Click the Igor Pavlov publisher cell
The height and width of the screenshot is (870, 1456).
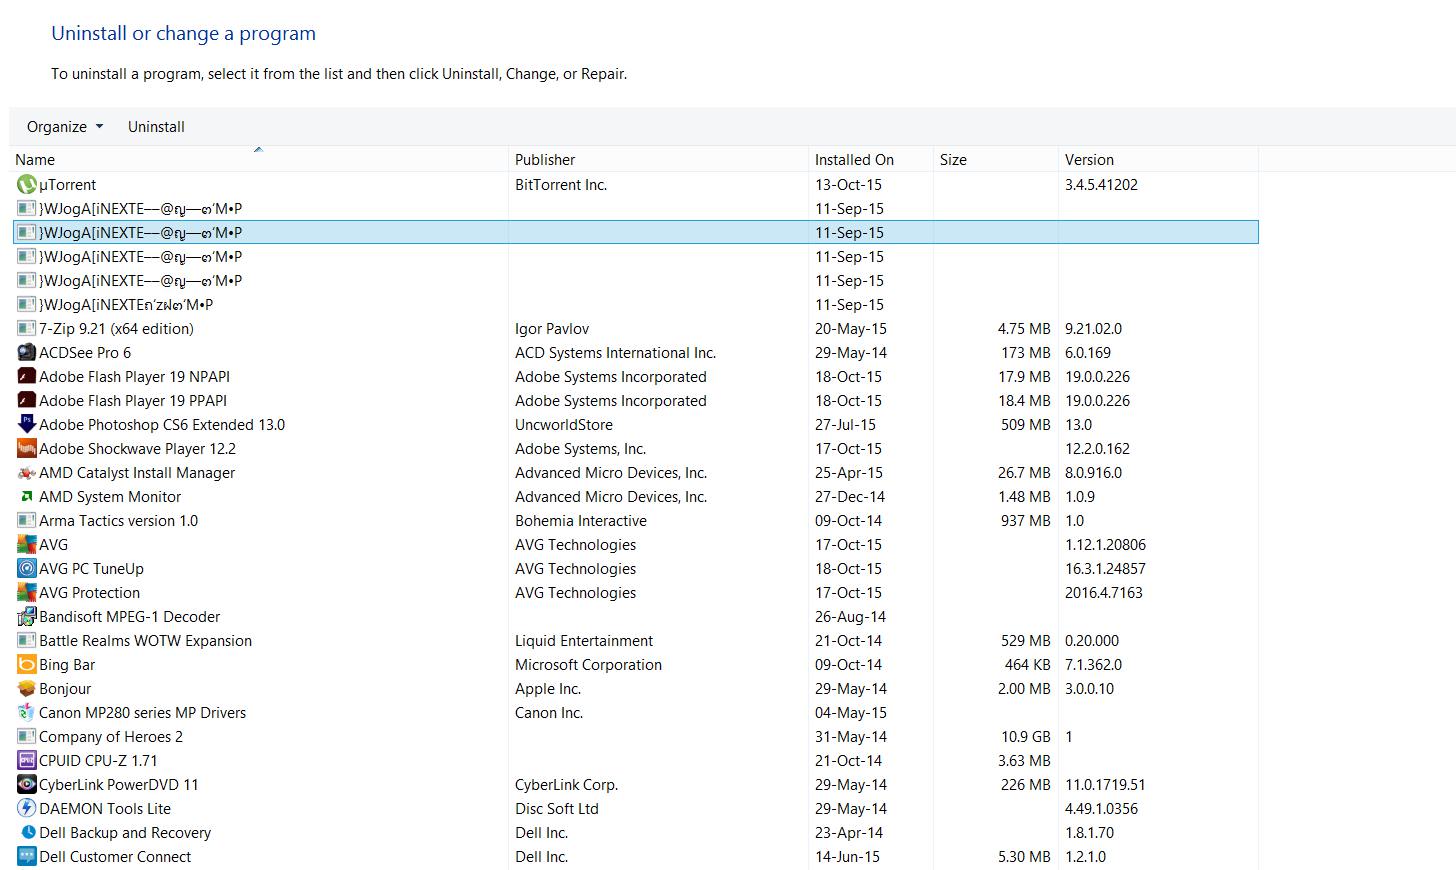coord(552,329)
